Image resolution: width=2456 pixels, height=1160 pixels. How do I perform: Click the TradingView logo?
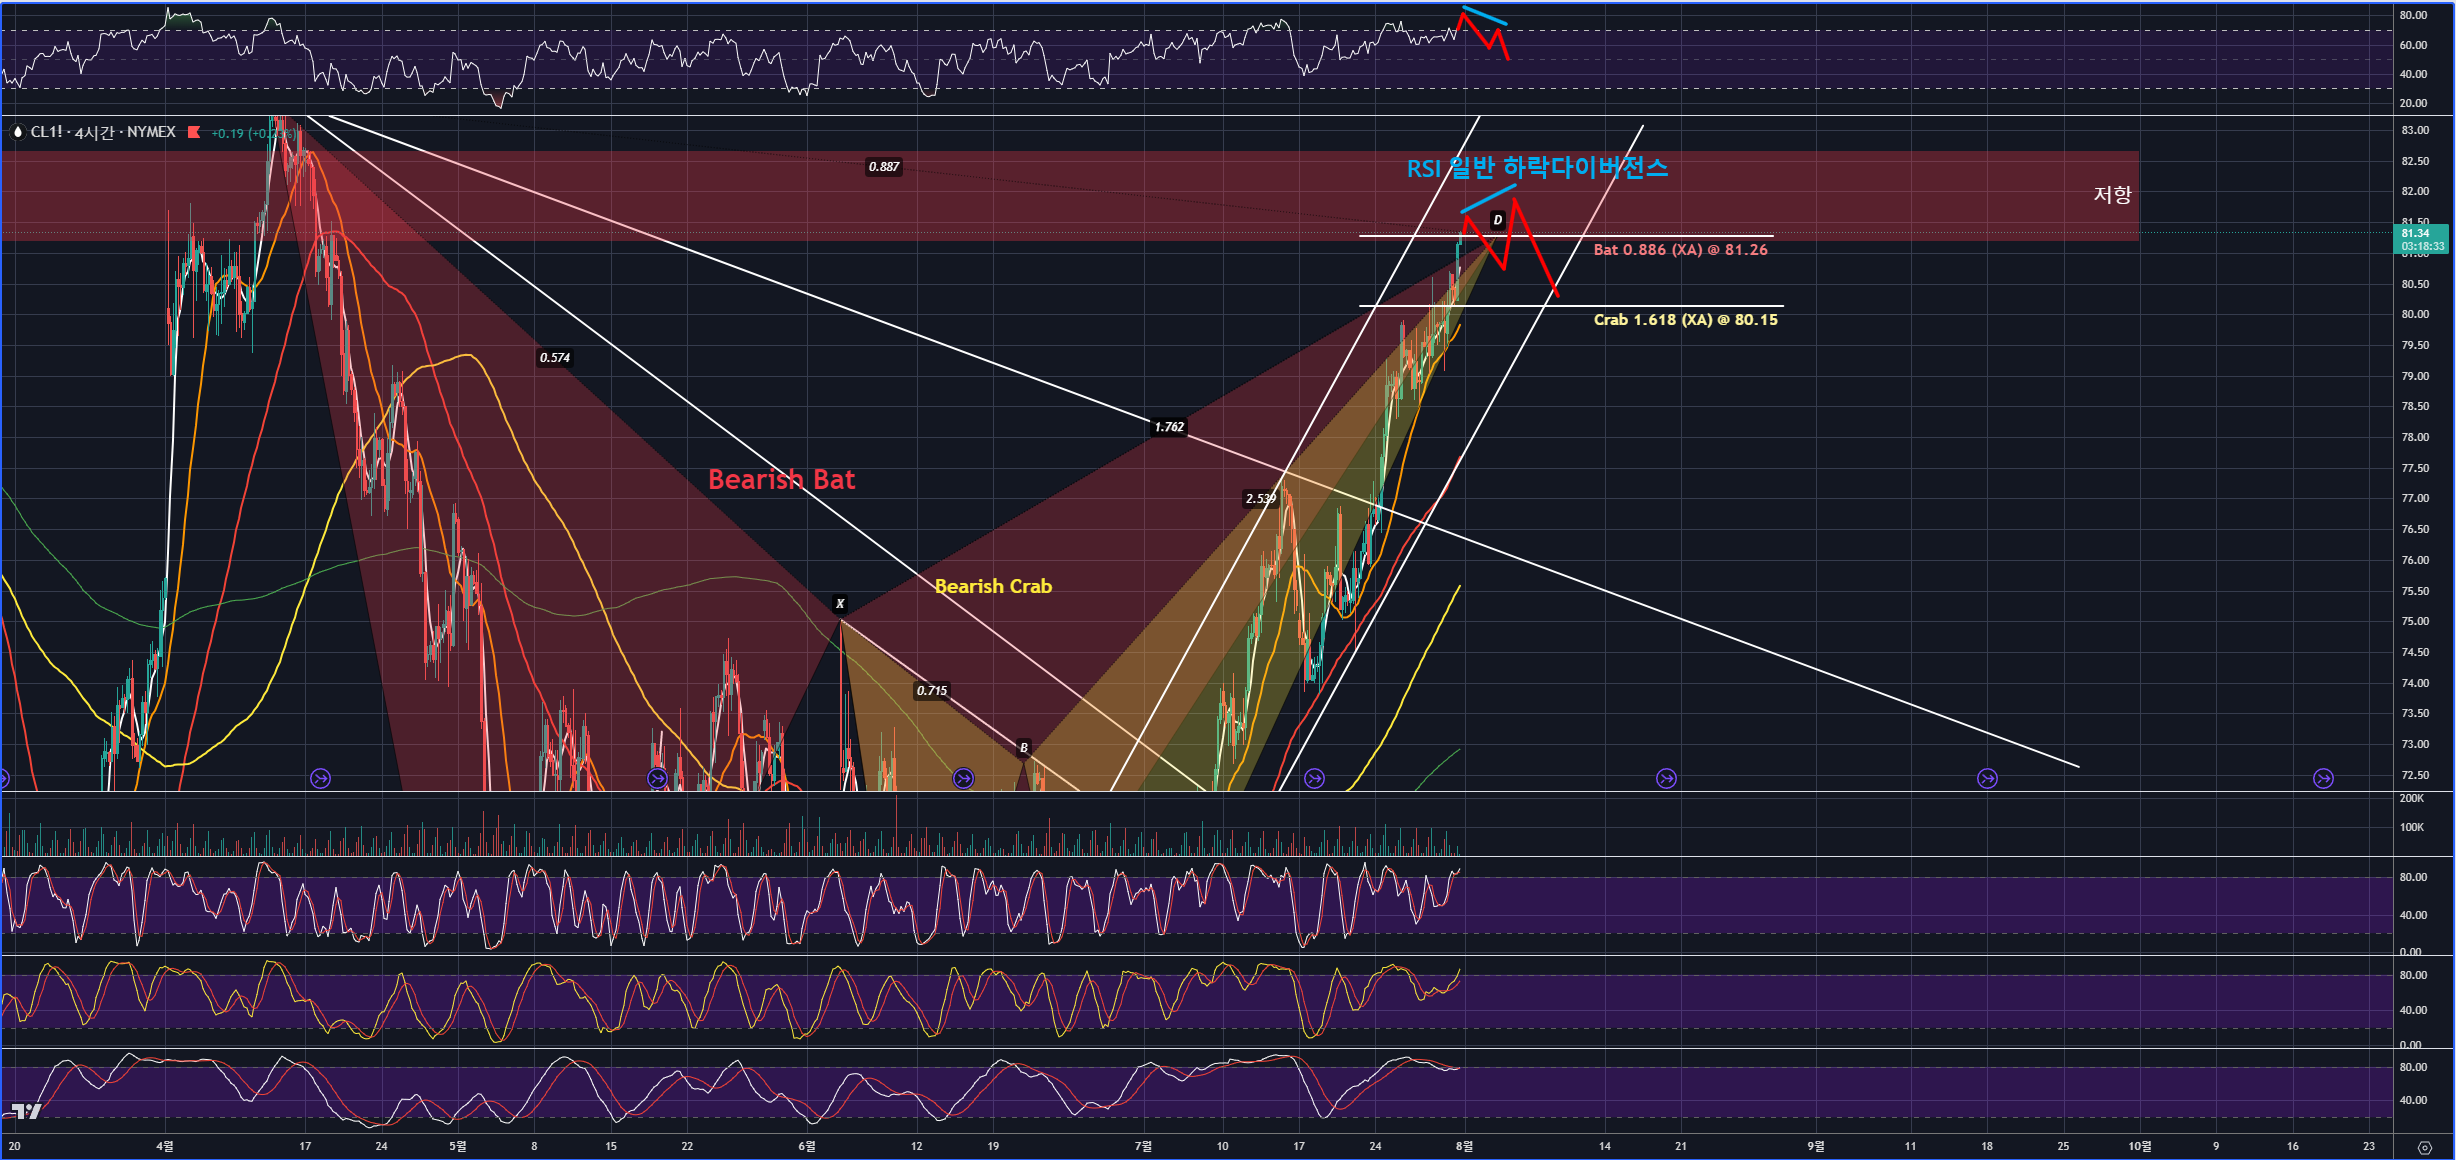(25, 1111)
